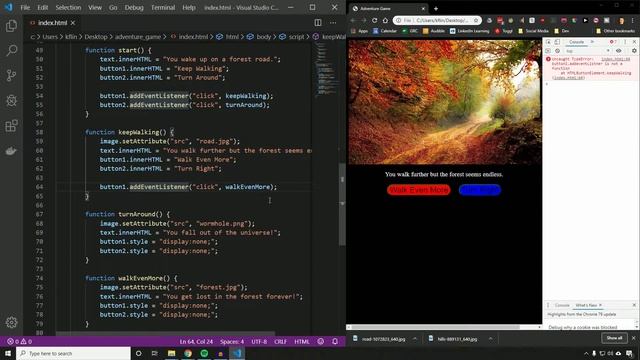
Task: Open notifications bell in status bar
Action: 335,341
